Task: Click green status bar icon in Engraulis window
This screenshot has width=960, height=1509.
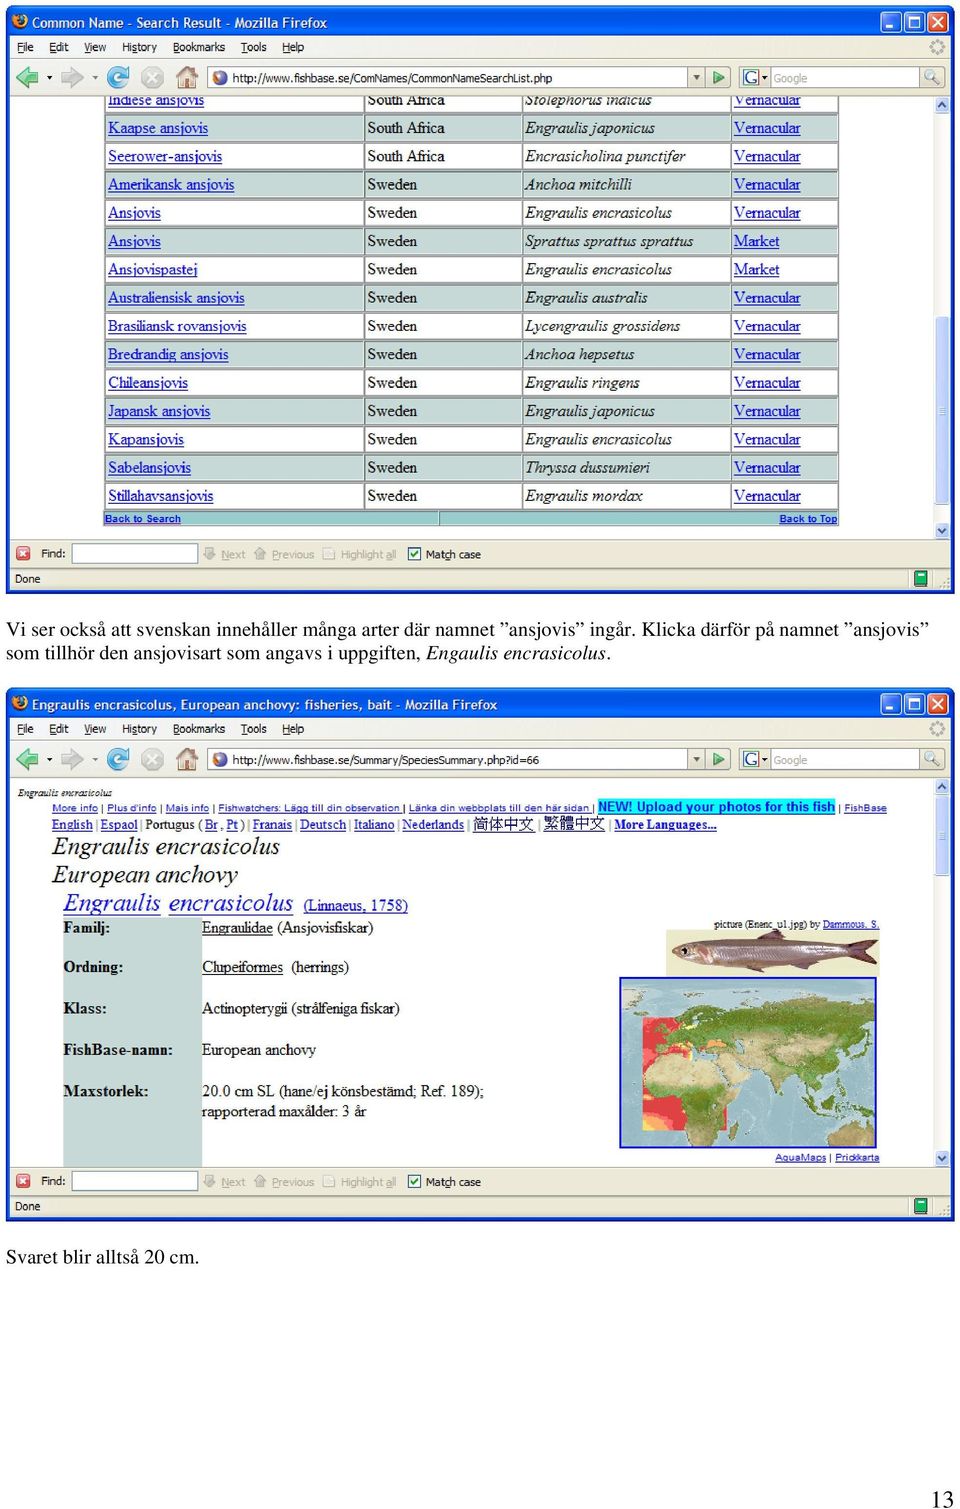Action: click(x=921, y=1205)
